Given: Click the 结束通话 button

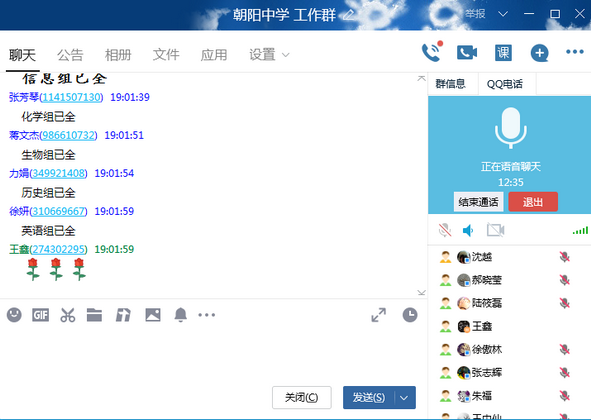Looking at the screenshot, I should (478, 202).
